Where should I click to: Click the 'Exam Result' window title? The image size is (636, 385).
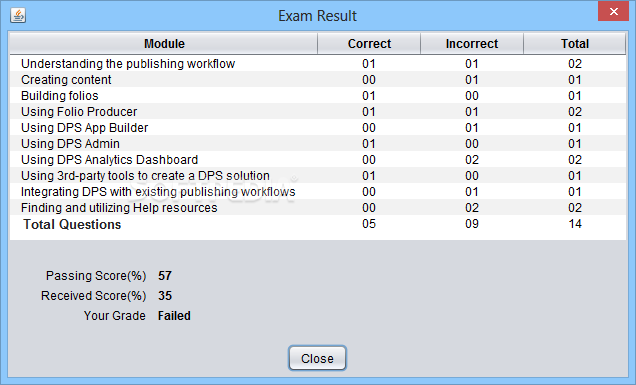pyautogui.click(x=317, y=16)
